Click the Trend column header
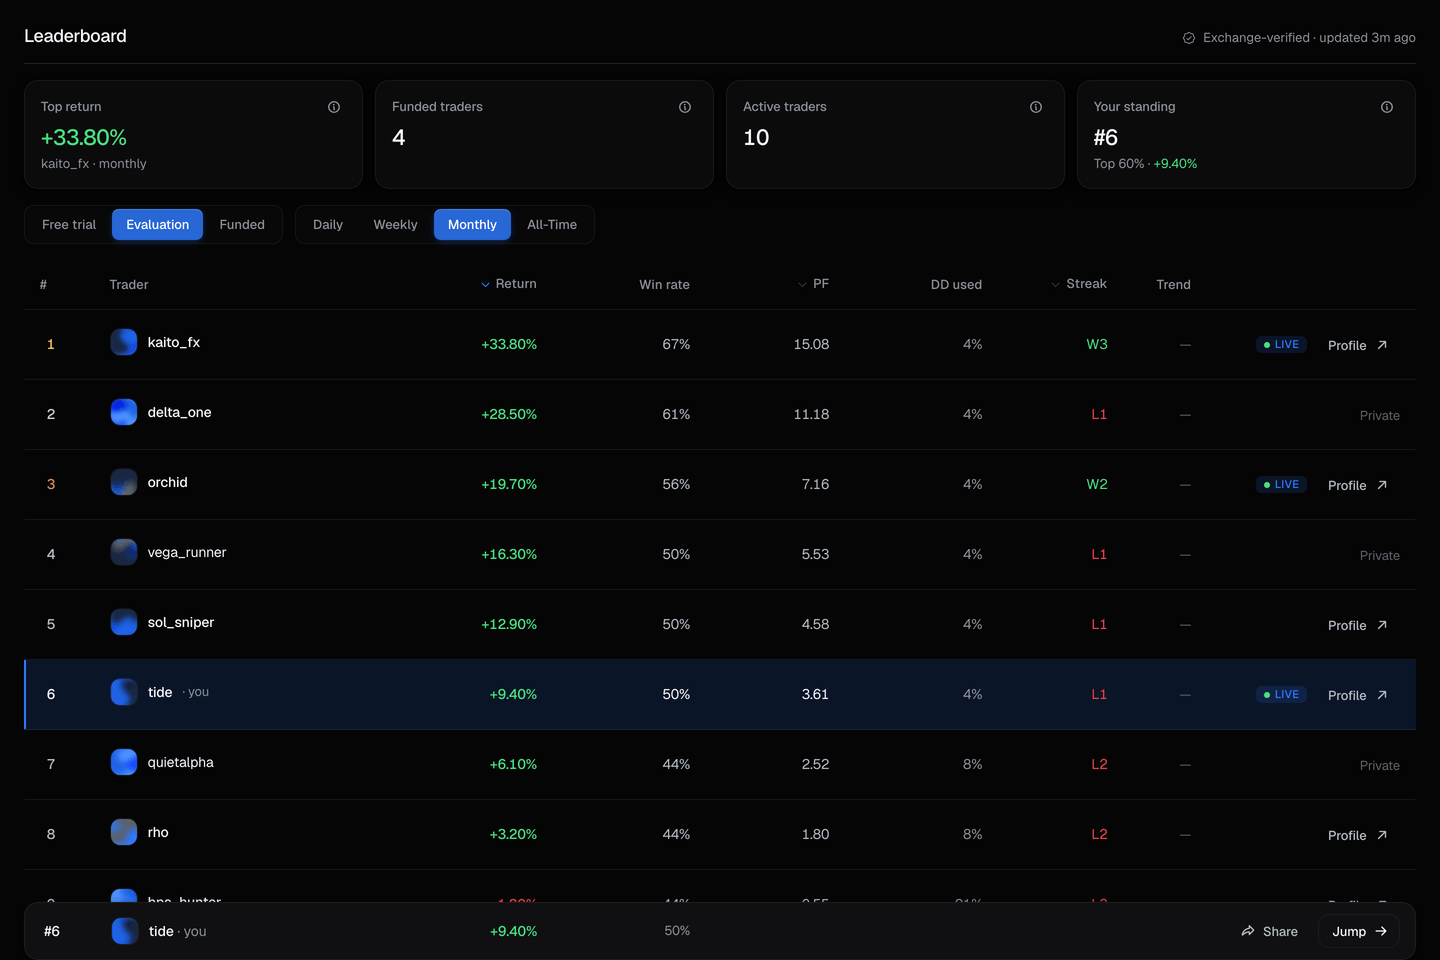The image size is (1440, 960). [x=1173, y=285]
